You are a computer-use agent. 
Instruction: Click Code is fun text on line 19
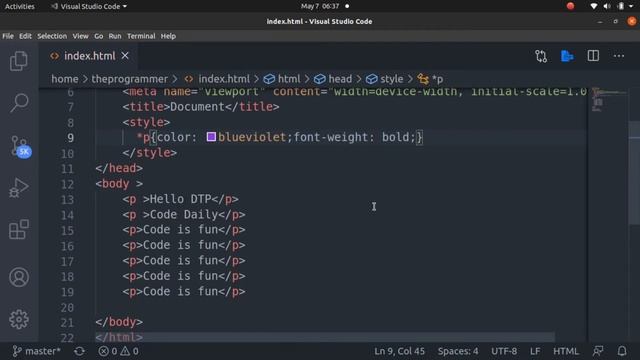point(180,291)
